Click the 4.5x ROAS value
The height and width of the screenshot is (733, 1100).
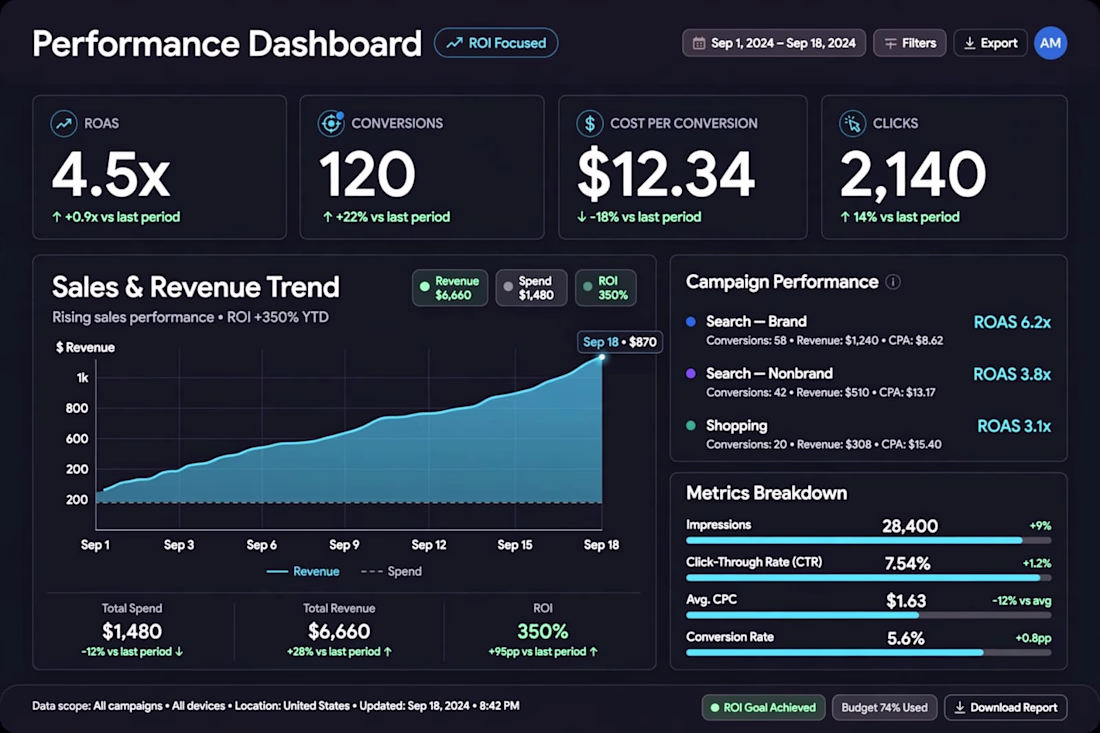[111, 175]
